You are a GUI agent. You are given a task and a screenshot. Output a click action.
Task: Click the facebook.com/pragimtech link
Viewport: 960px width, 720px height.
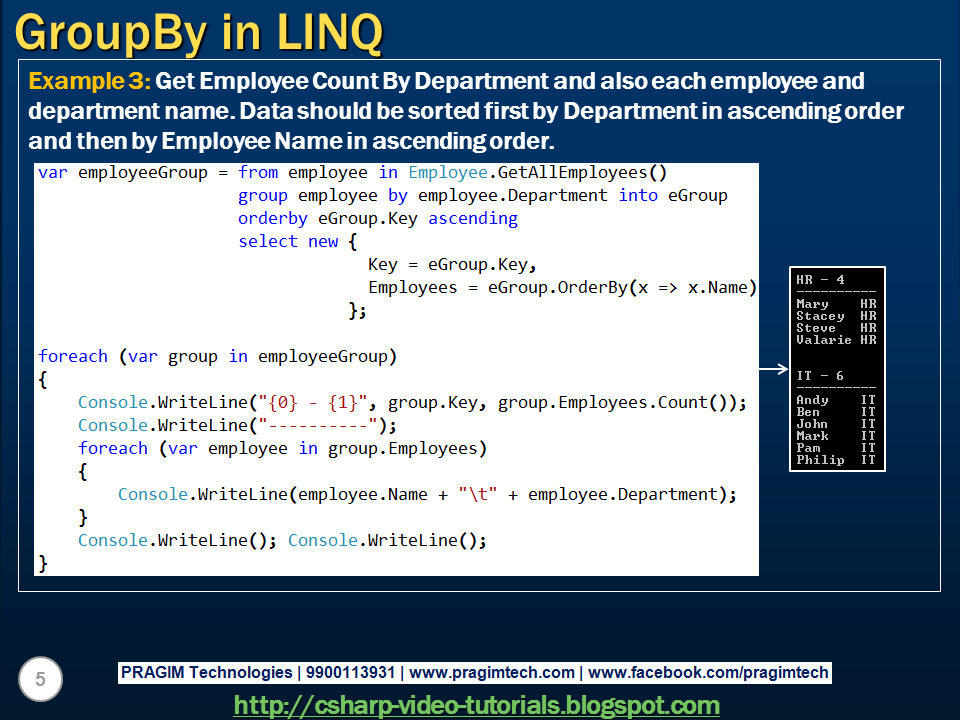(712, 672)
